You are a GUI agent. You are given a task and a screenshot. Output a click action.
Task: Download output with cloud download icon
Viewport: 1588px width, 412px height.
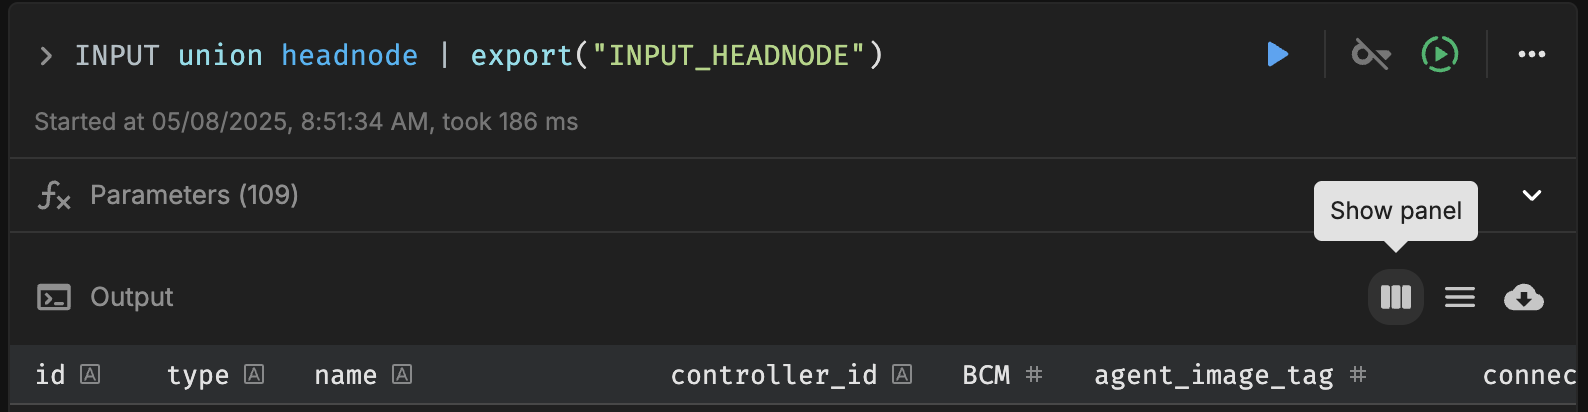(x=1524, y=297)
